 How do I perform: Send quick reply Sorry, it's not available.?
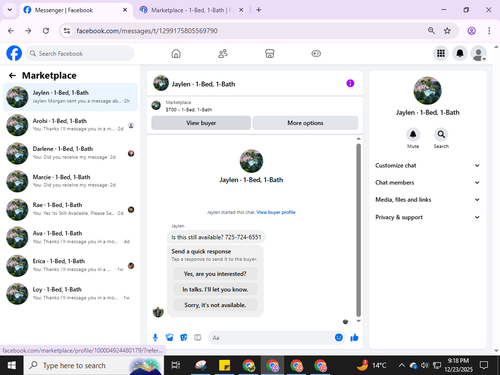click(215, 305)
